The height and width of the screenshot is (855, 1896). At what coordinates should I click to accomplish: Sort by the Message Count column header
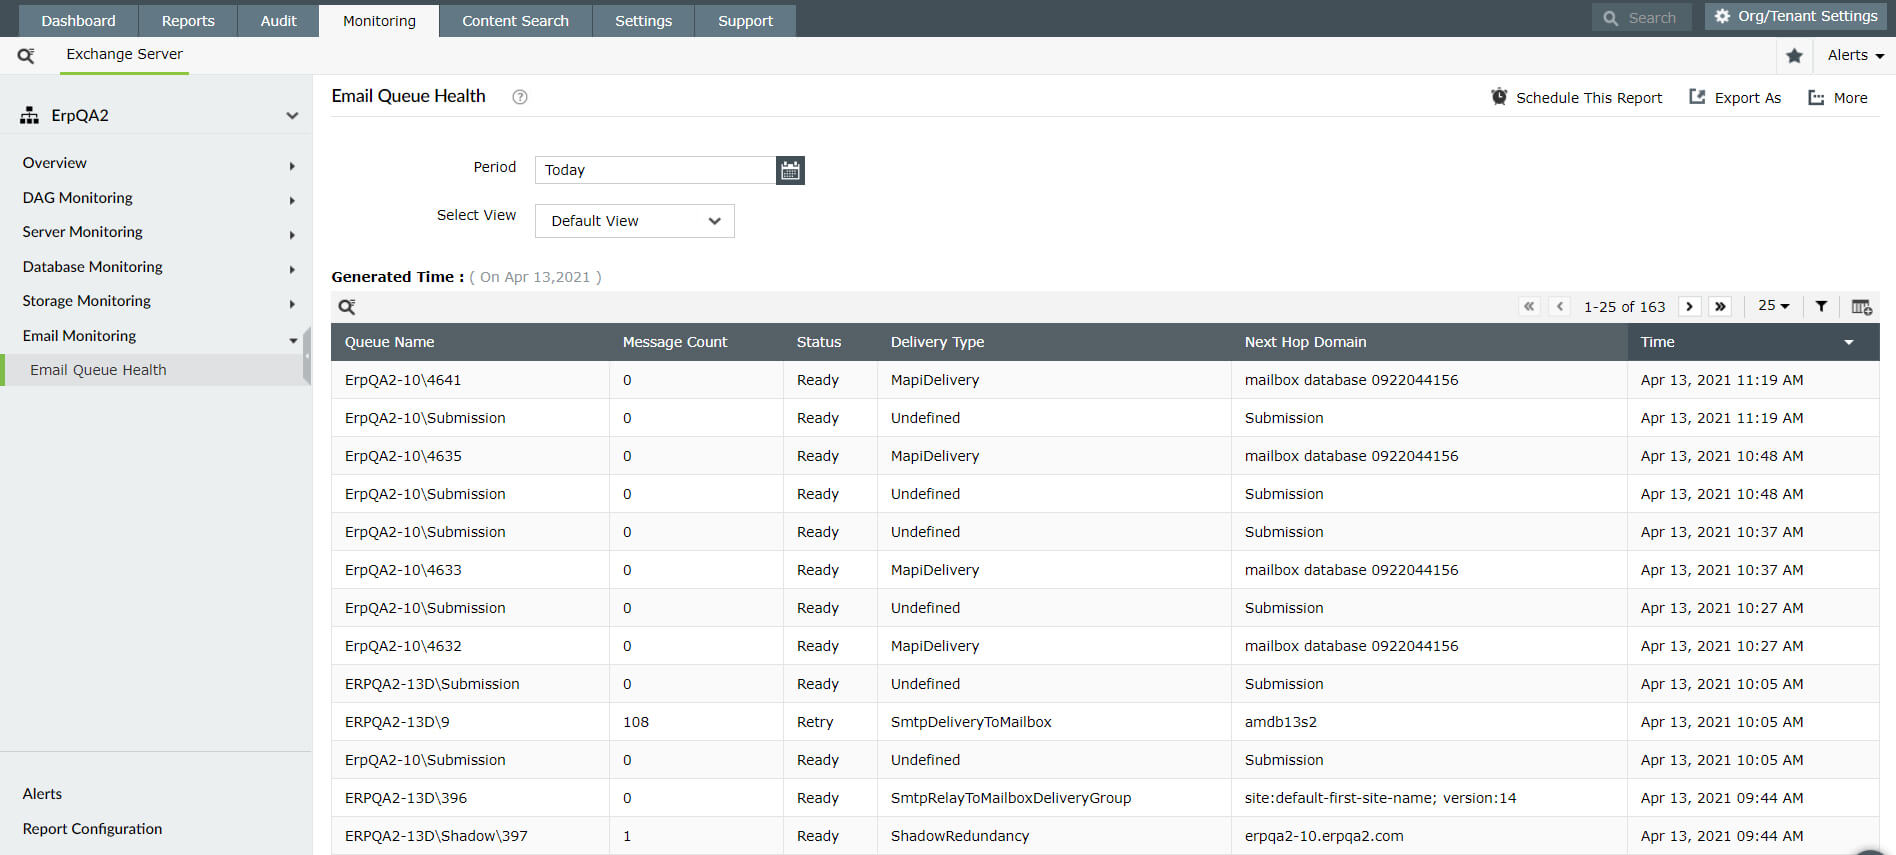click(675, 342)
